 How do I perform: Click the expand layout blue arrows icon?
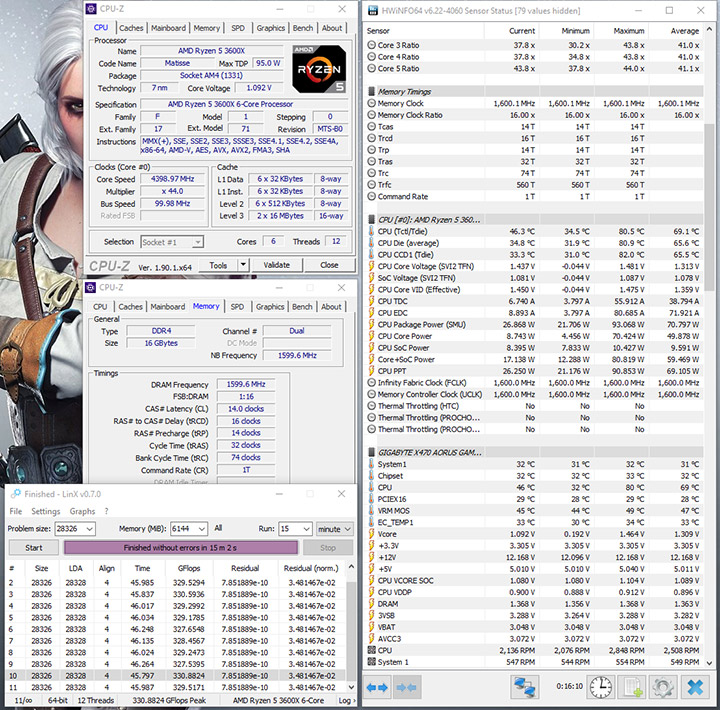(377, 688)
